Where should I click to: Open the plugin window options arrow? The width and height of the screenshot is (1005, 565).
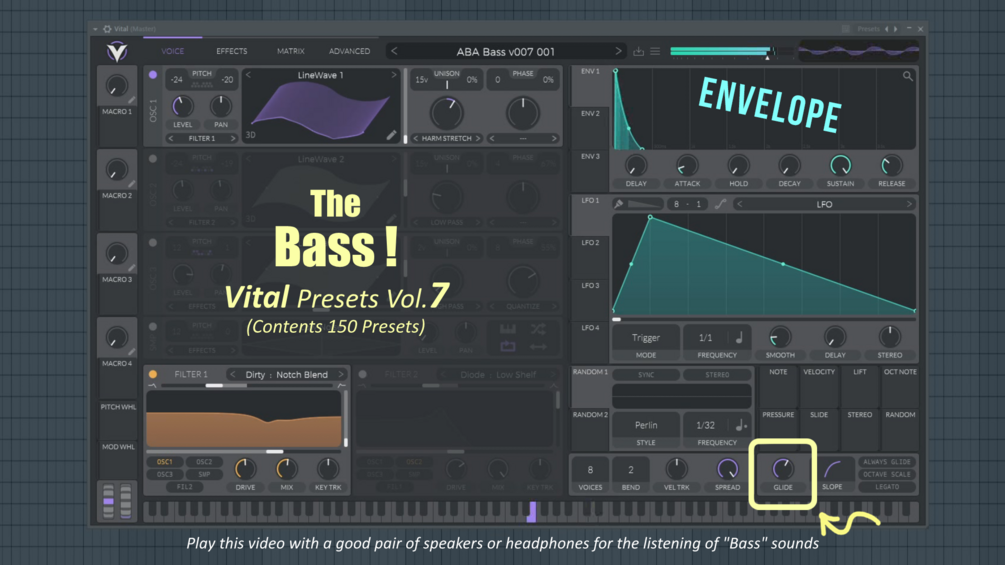tap(96, 29)
